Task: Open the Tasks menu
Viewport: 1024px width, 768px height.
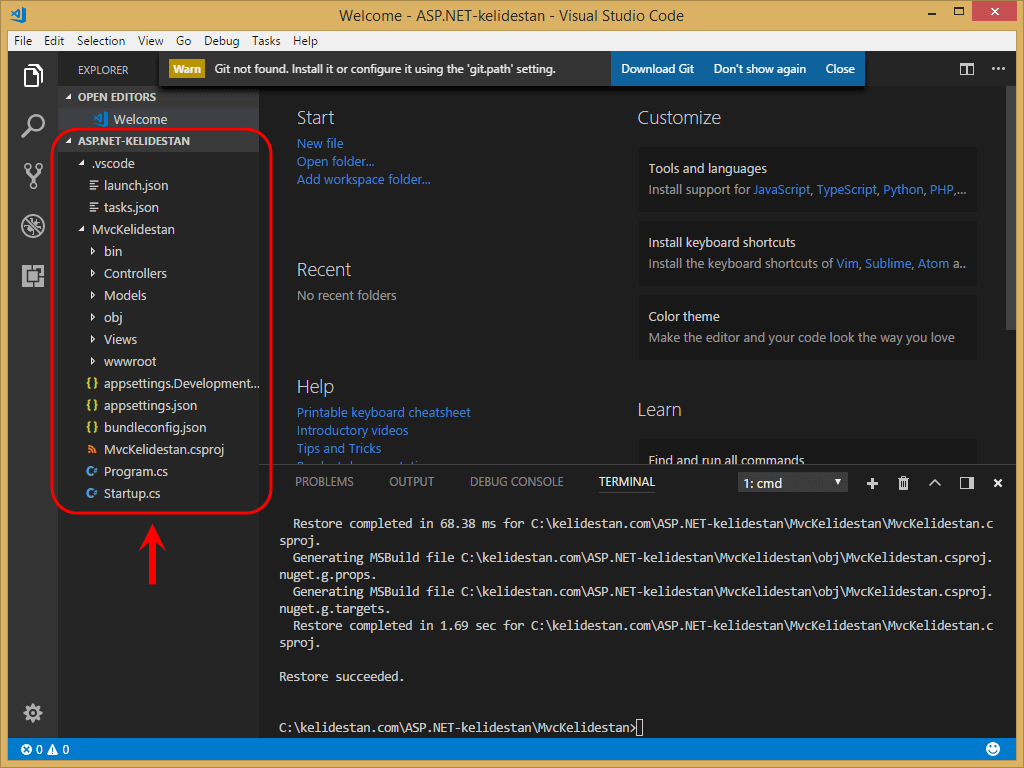Action: pyautogui.click(x=266, y=40)
